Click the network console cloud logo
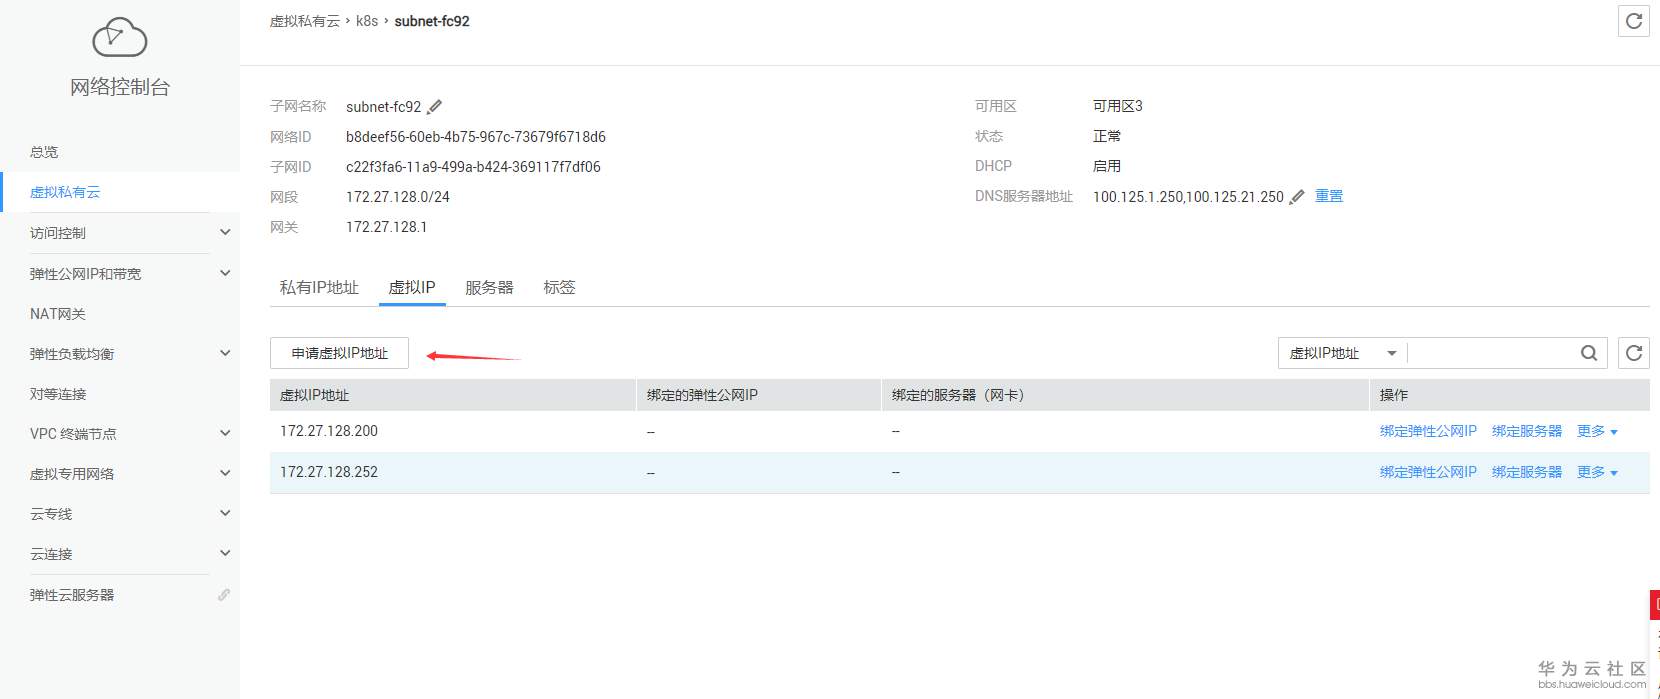1660x699 pixels. (x=120, y=37)
